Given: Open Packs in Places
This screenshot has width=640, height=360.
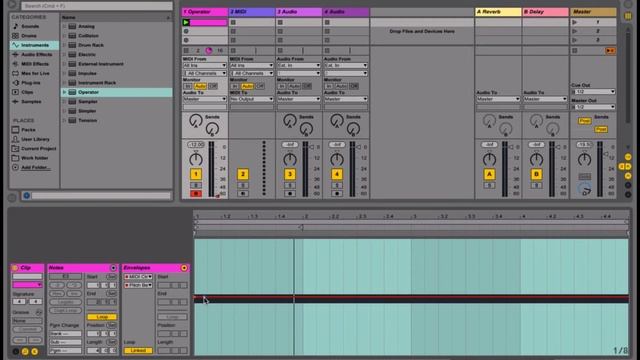Looking at the screenshot, I should pos(28,129).
